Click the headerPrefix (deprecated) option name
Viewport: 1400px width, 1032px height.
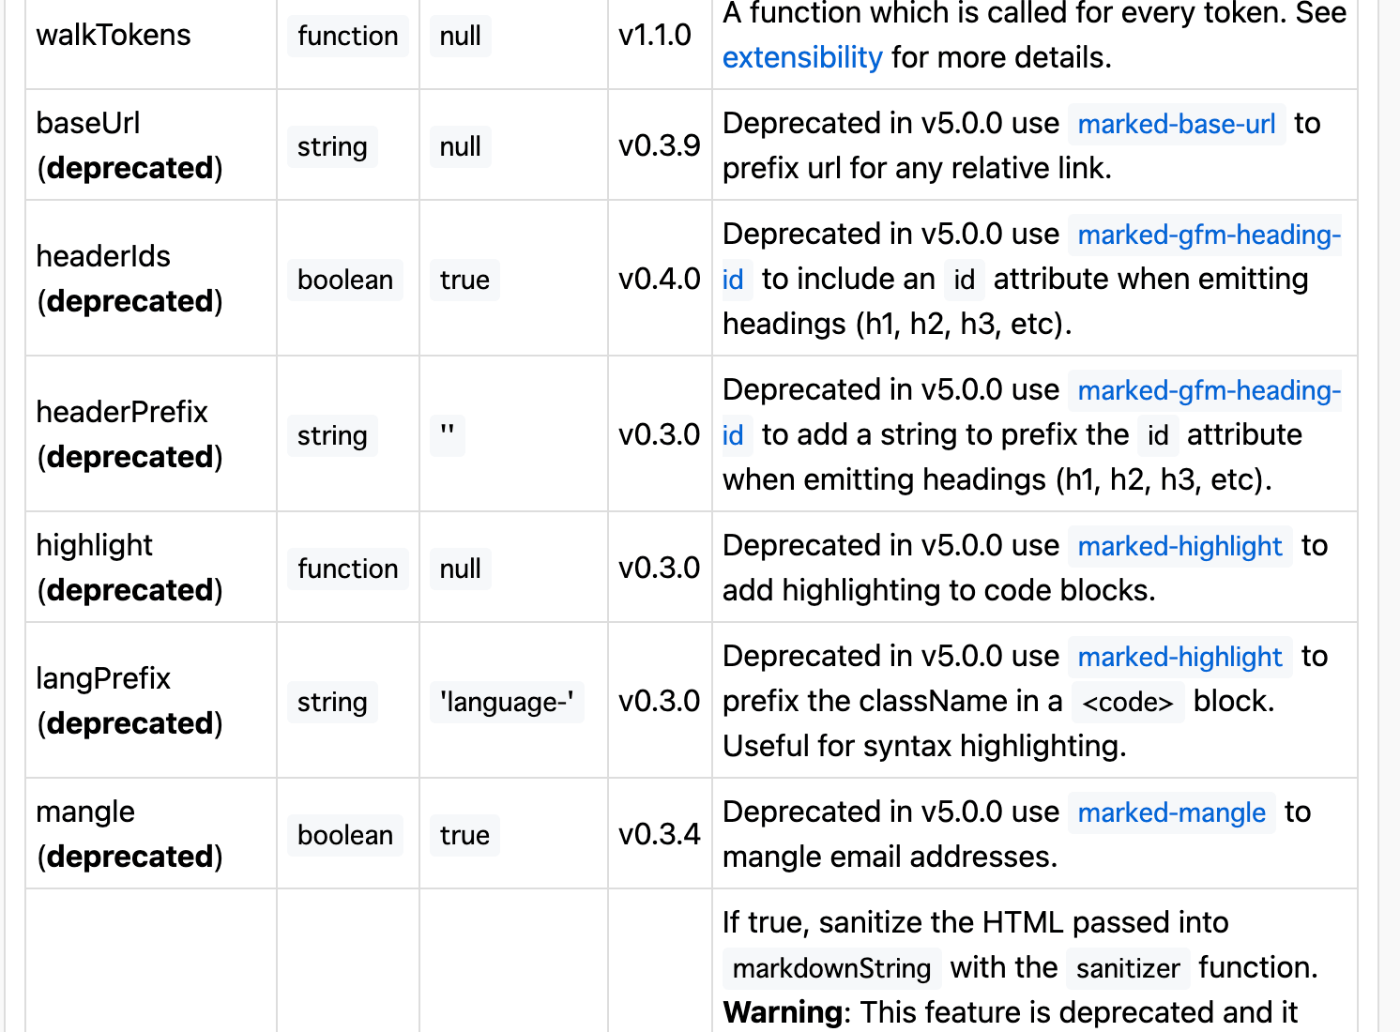pyautogui.click(x=129, y=434)
